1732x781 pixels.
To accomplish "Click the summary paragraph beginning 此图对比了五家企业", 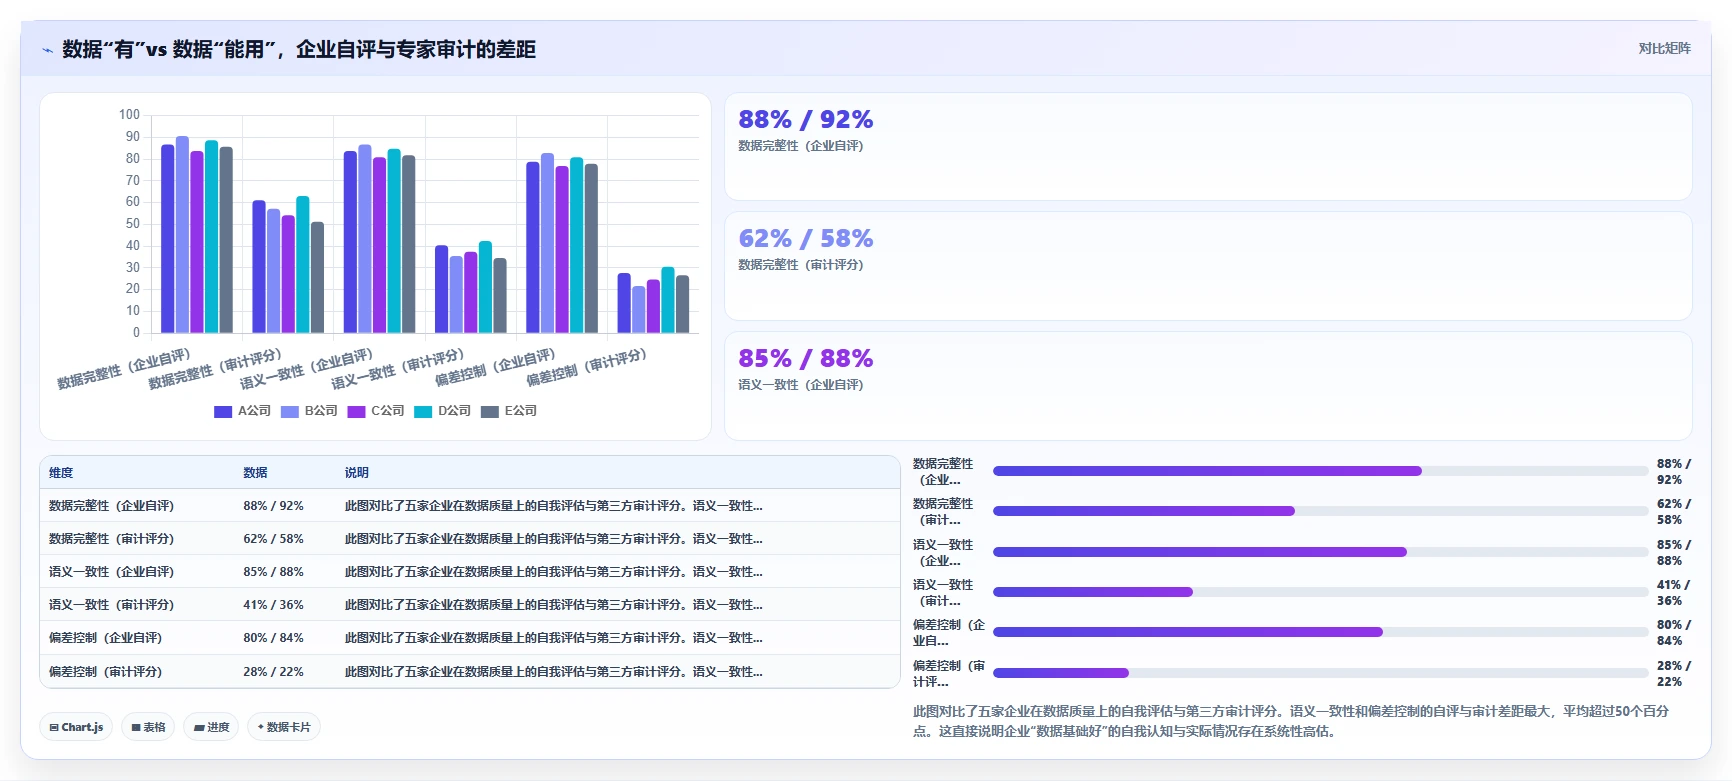I will [1291, 721].
